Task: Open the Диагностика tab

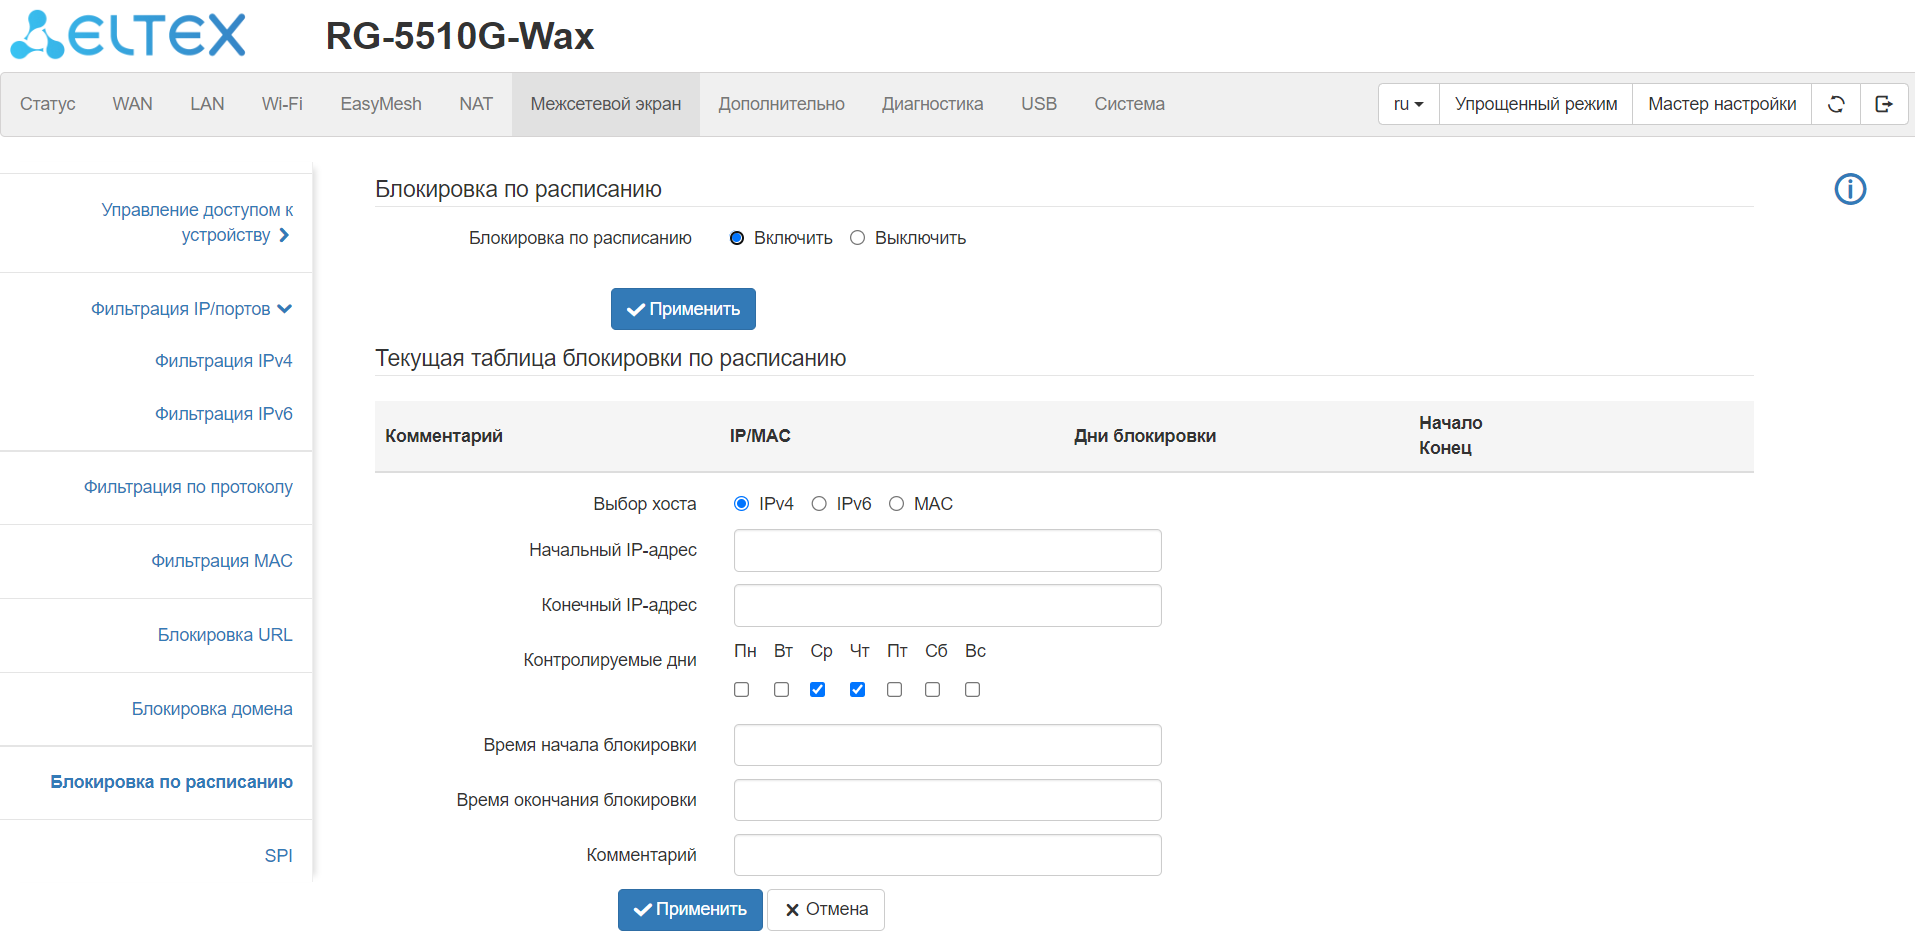Action: click(x=932, y=104)
